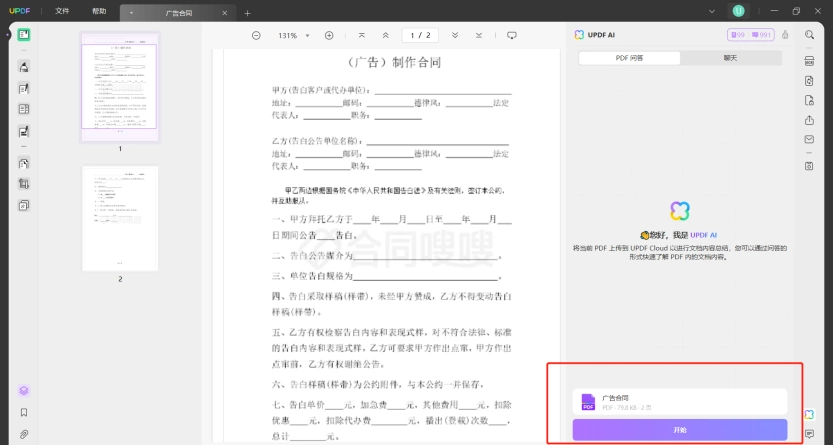Switch to the 聊天 tab

tap(730, 58)
